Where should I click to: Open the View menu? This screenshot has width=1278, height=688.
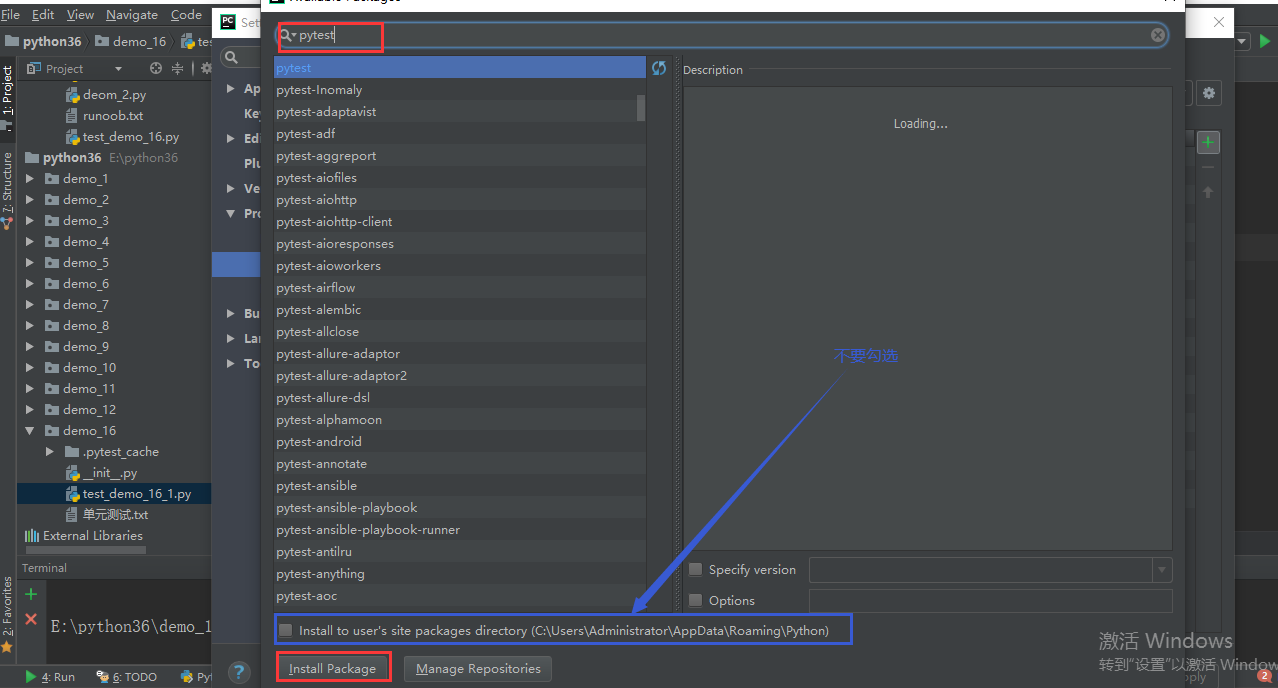(80, 15)
